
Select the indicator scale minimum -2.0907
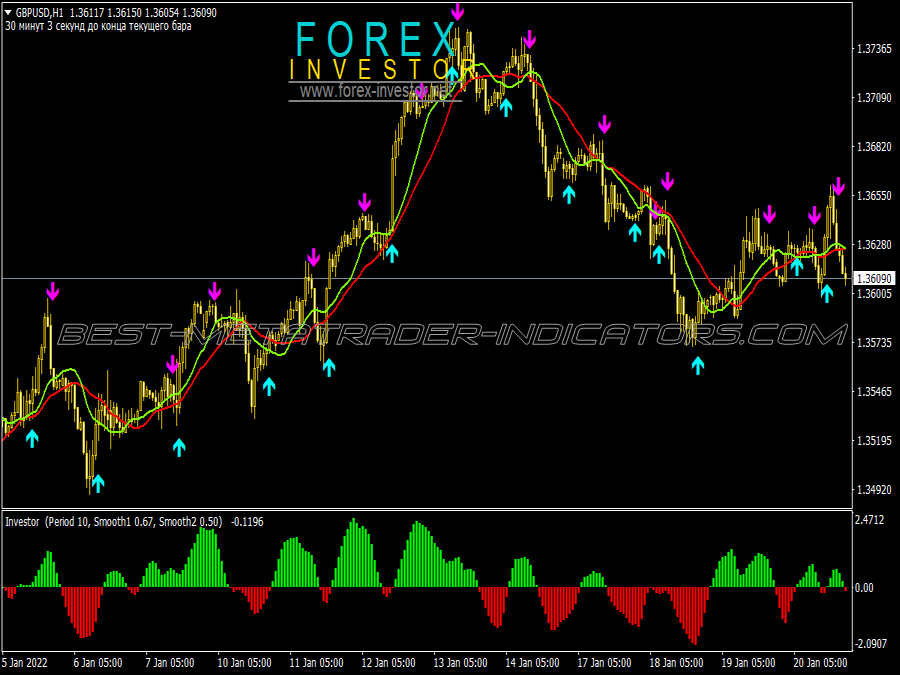click(x=871, y=644)
